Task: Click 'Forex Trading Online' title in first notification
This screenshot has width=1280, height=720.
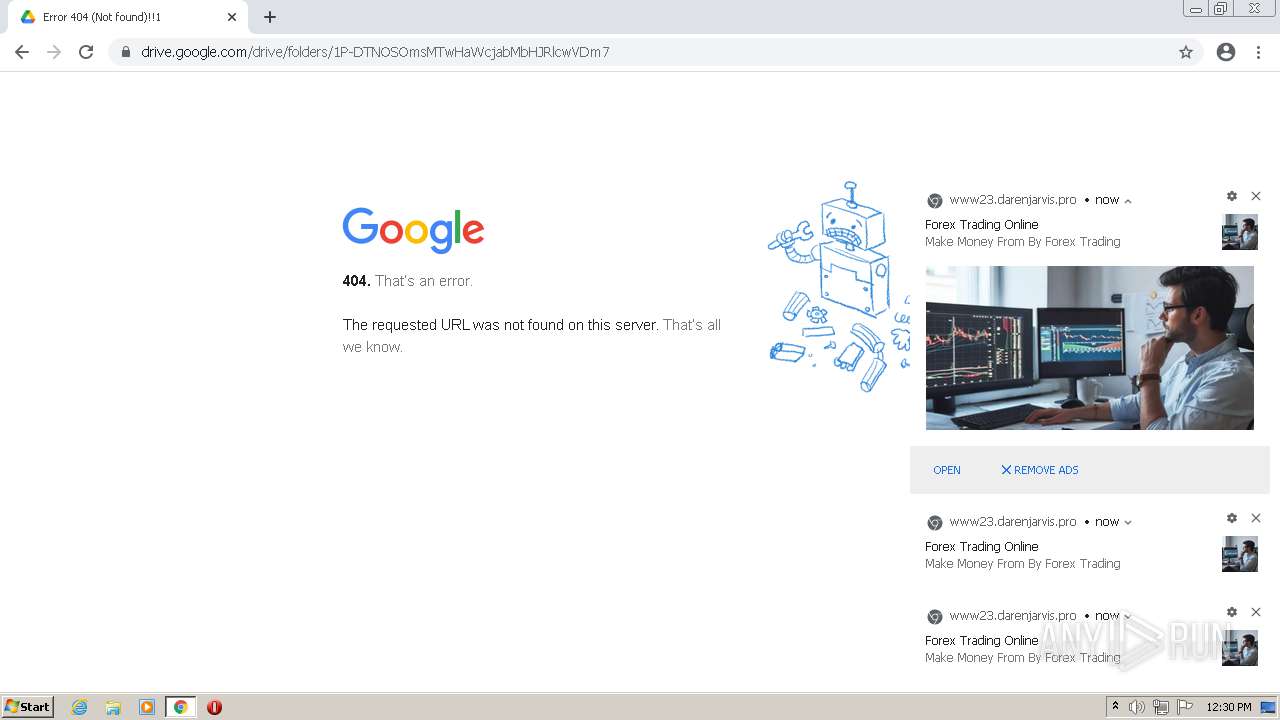Action: coord(982,225)
